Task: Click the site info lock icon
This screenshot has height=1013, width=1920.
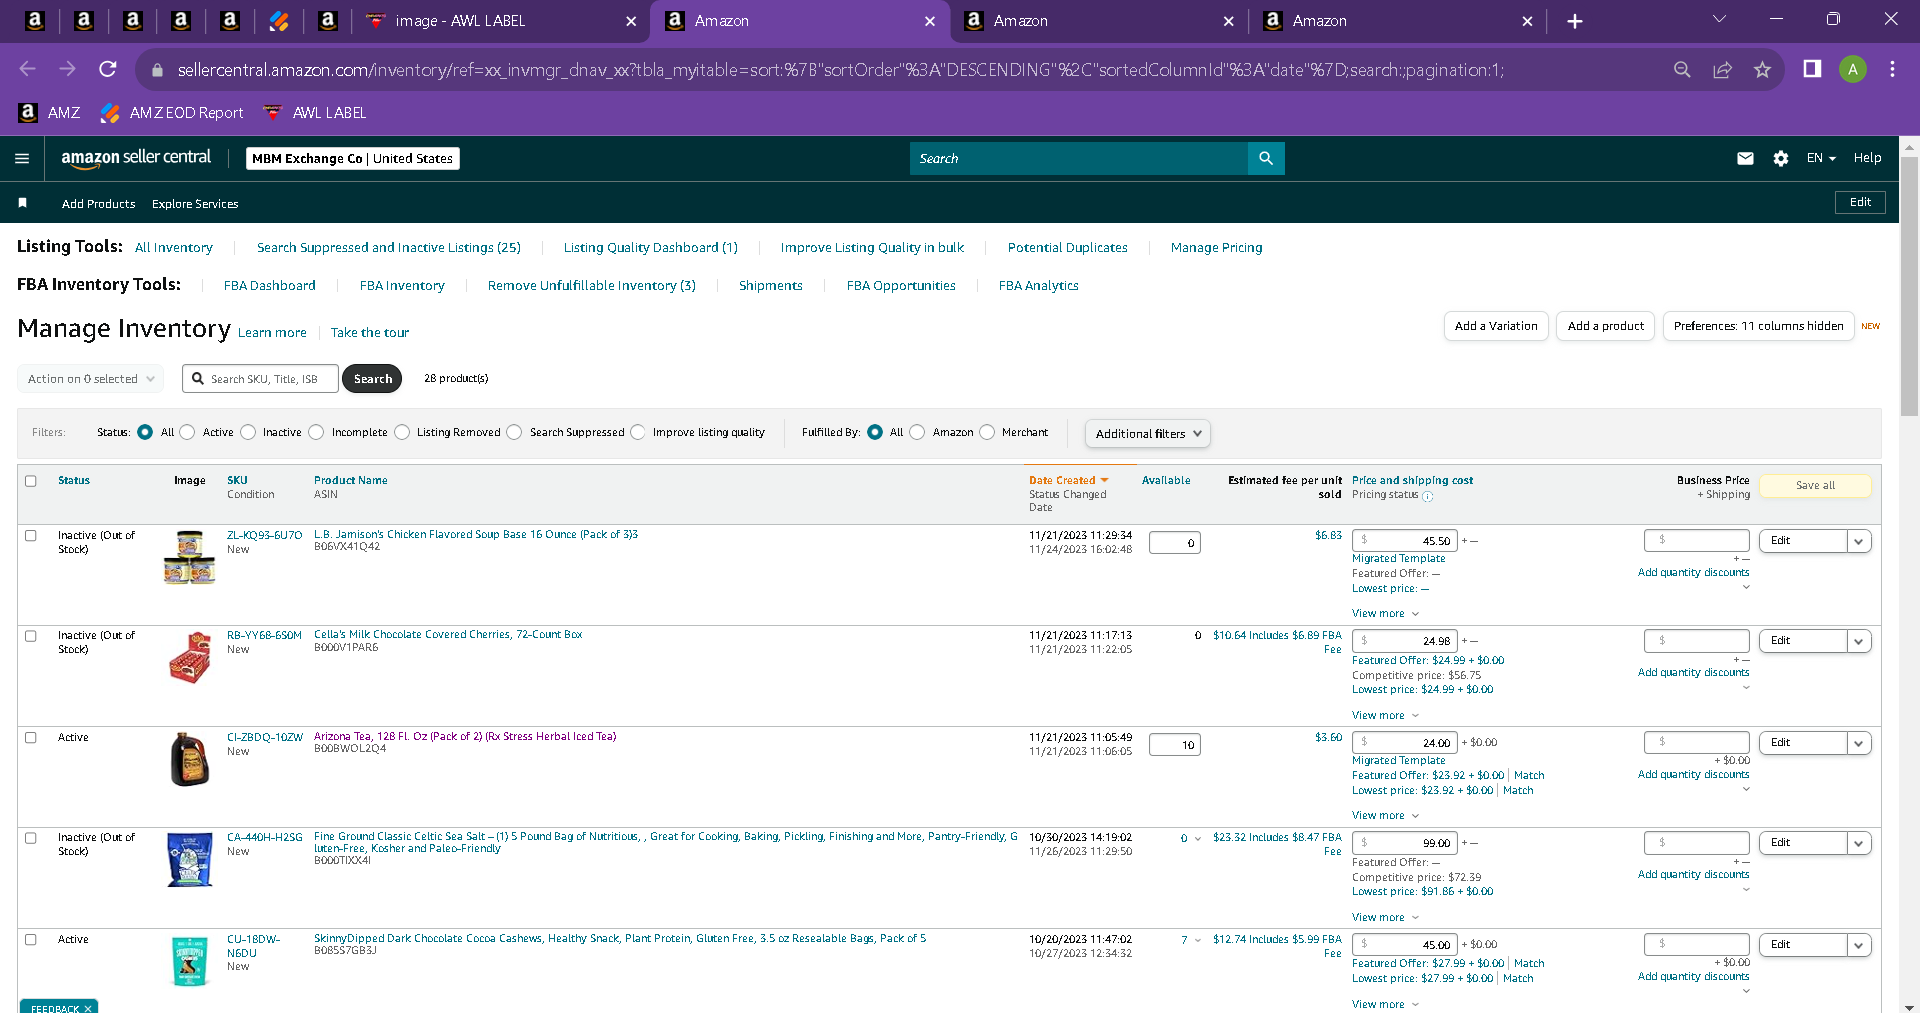Action: 156,70
